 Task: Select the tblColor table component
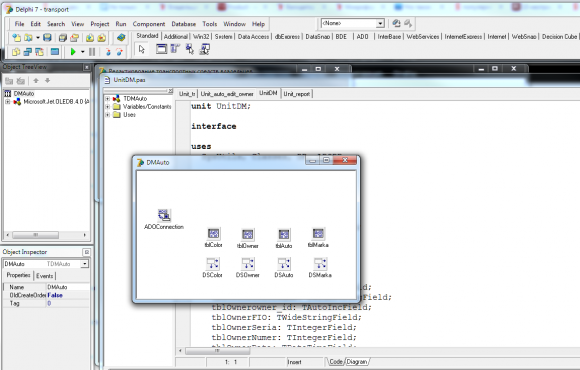click(x=213, y=233)
